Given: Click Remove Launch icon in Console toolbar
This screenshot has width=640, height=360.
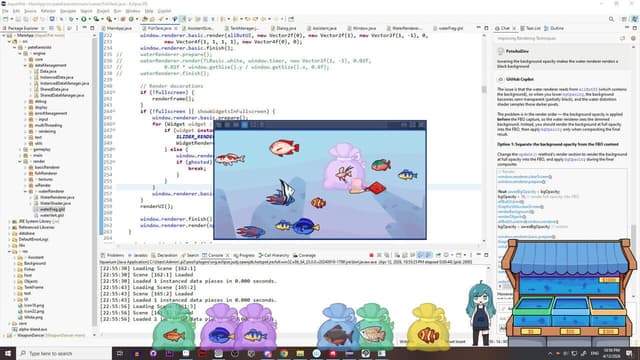Looking at the screenshot, I should tap(379, 255).
